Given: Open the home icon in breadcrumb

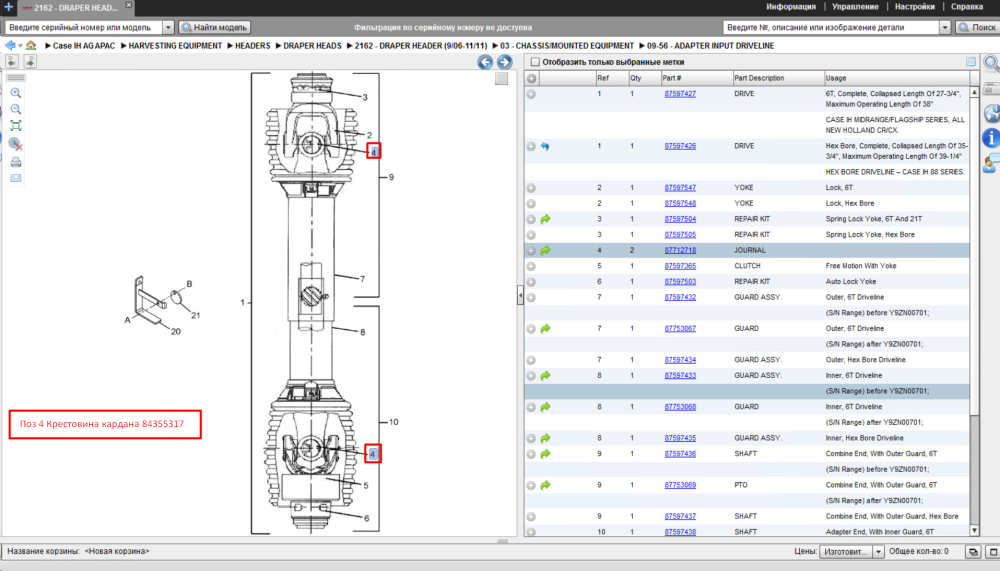Looking at the screenshot, I should pos(31,45).
